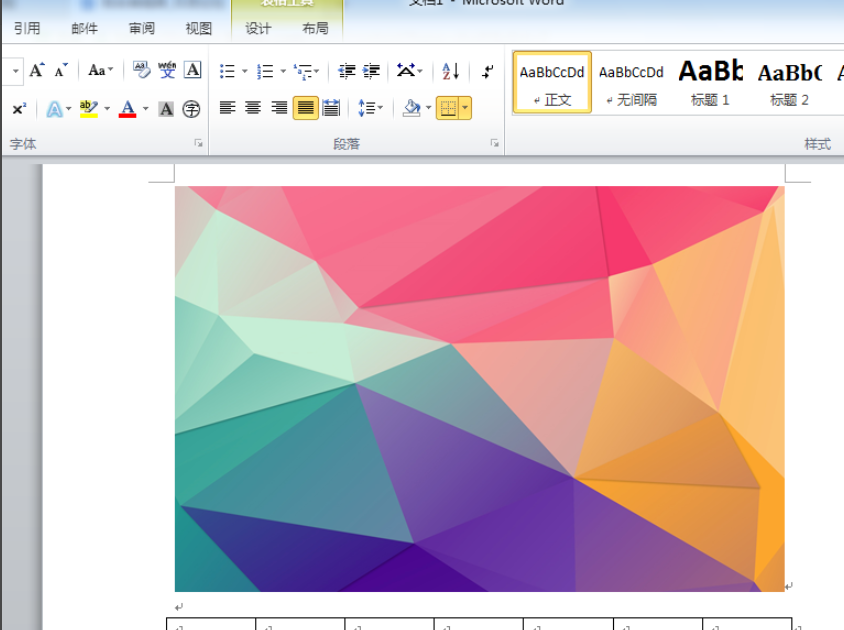This screenshot has height=630, width=844.
Task: Click the Grow Font icon
Action: point(37,71)
